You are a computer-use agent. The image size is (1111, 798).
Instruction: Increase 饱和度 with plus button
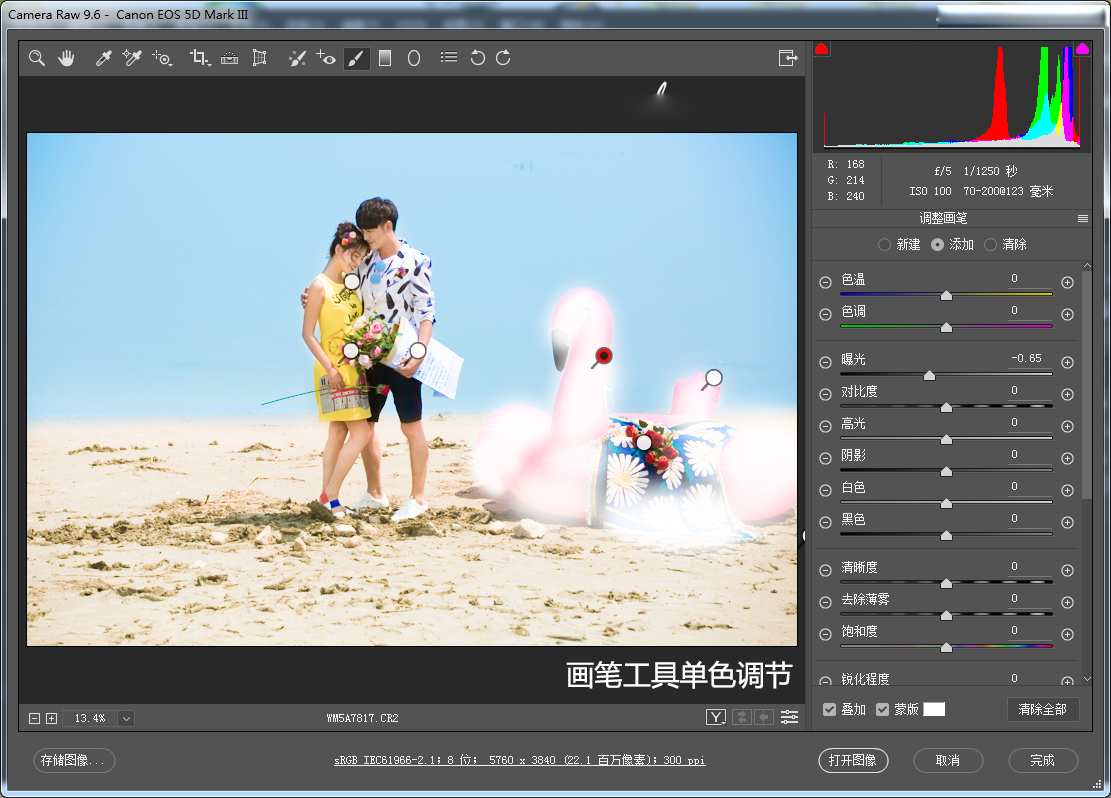coord(1067,634)
